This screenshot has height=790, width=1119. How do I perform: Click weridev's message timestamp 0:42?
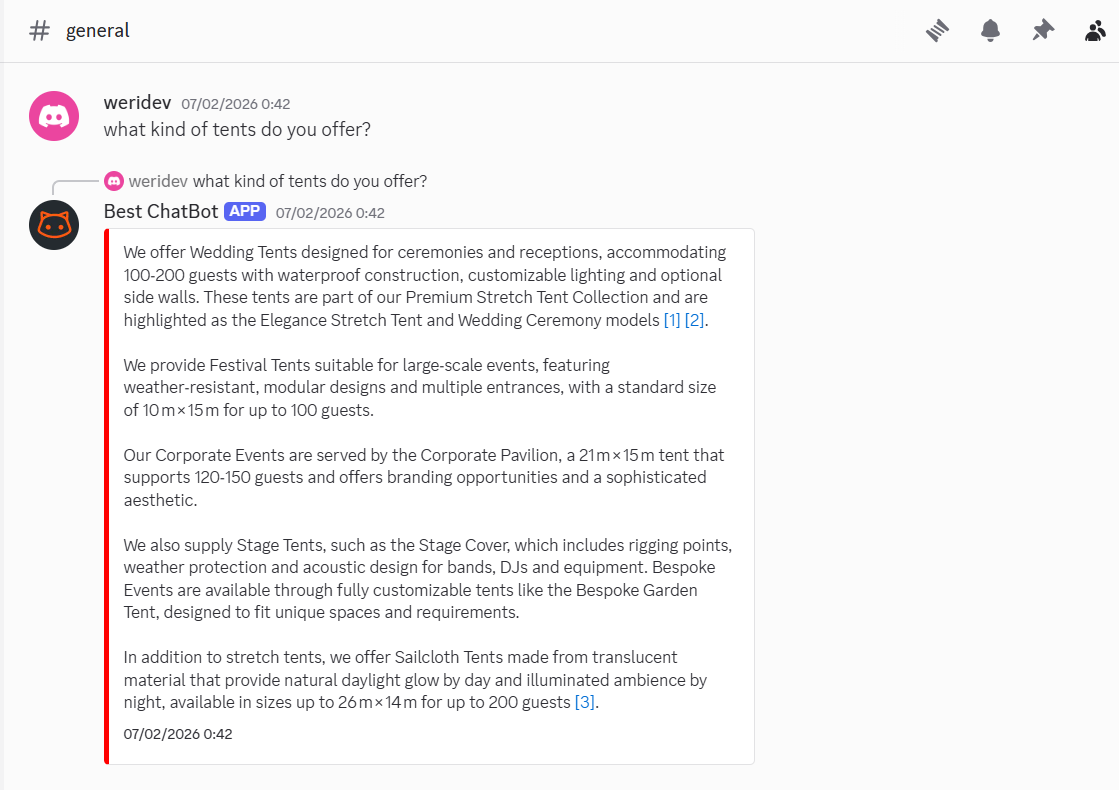[x=235, y=103]
